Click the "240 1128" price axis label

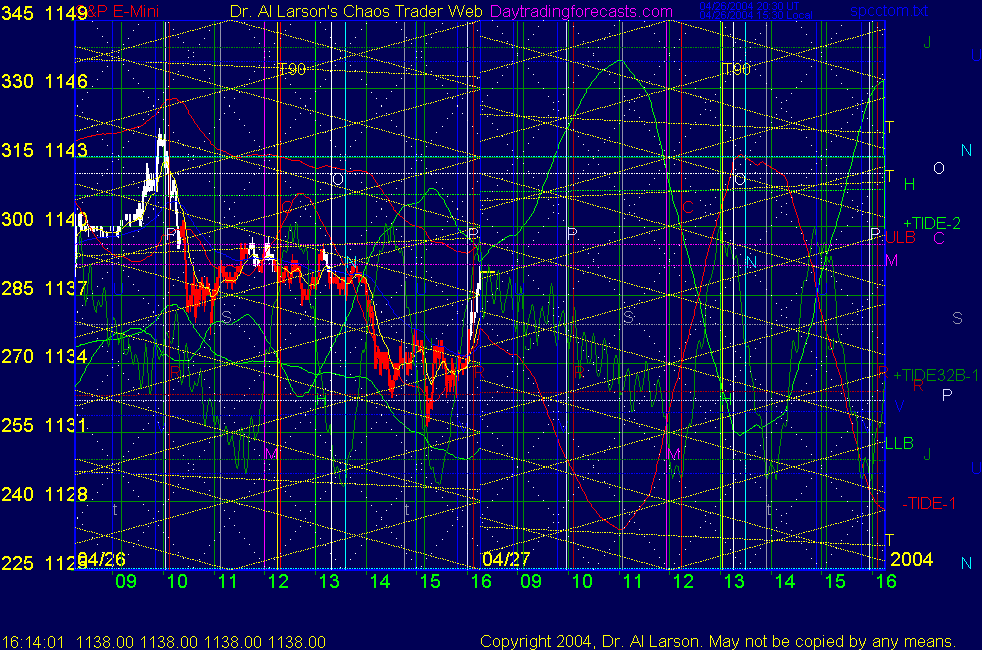(x=44, y=494)
